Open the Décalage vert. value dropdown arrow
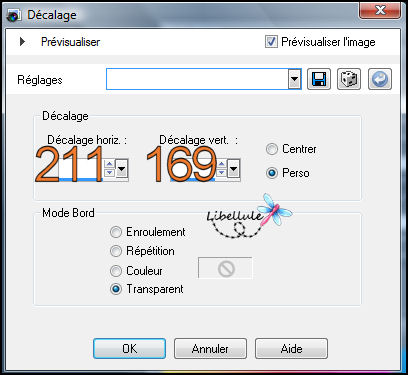408x375 pixels. (234, 169)
